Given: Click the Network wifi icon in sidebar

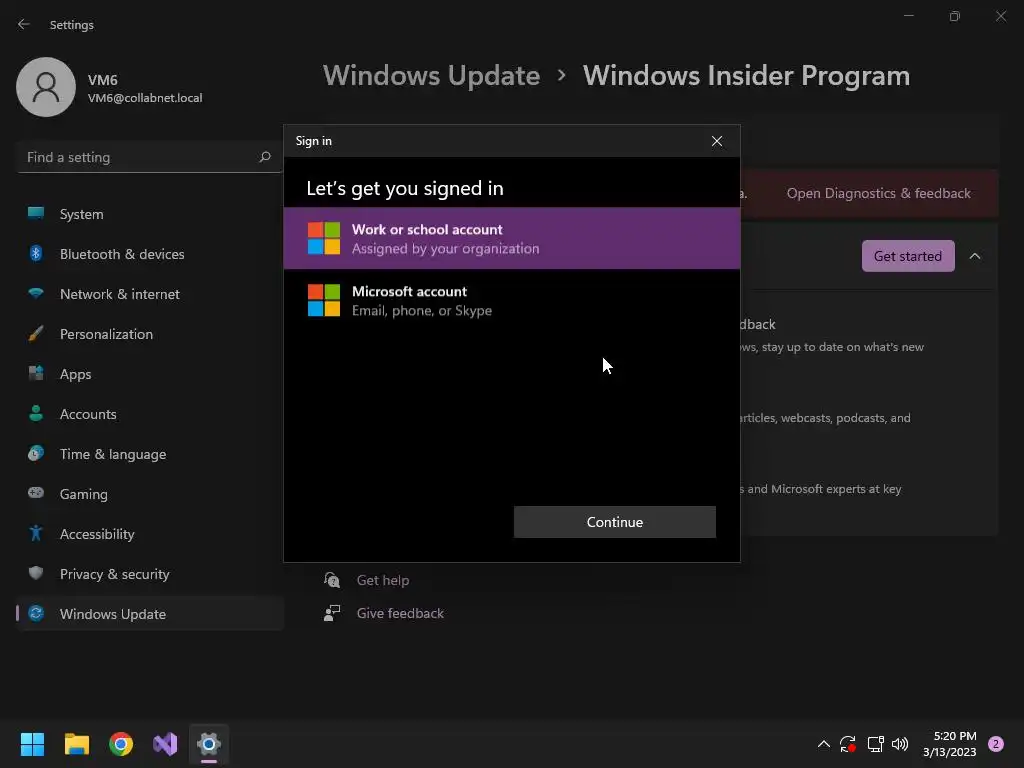Looking at the screenshot, I should (x=36, y=293).
